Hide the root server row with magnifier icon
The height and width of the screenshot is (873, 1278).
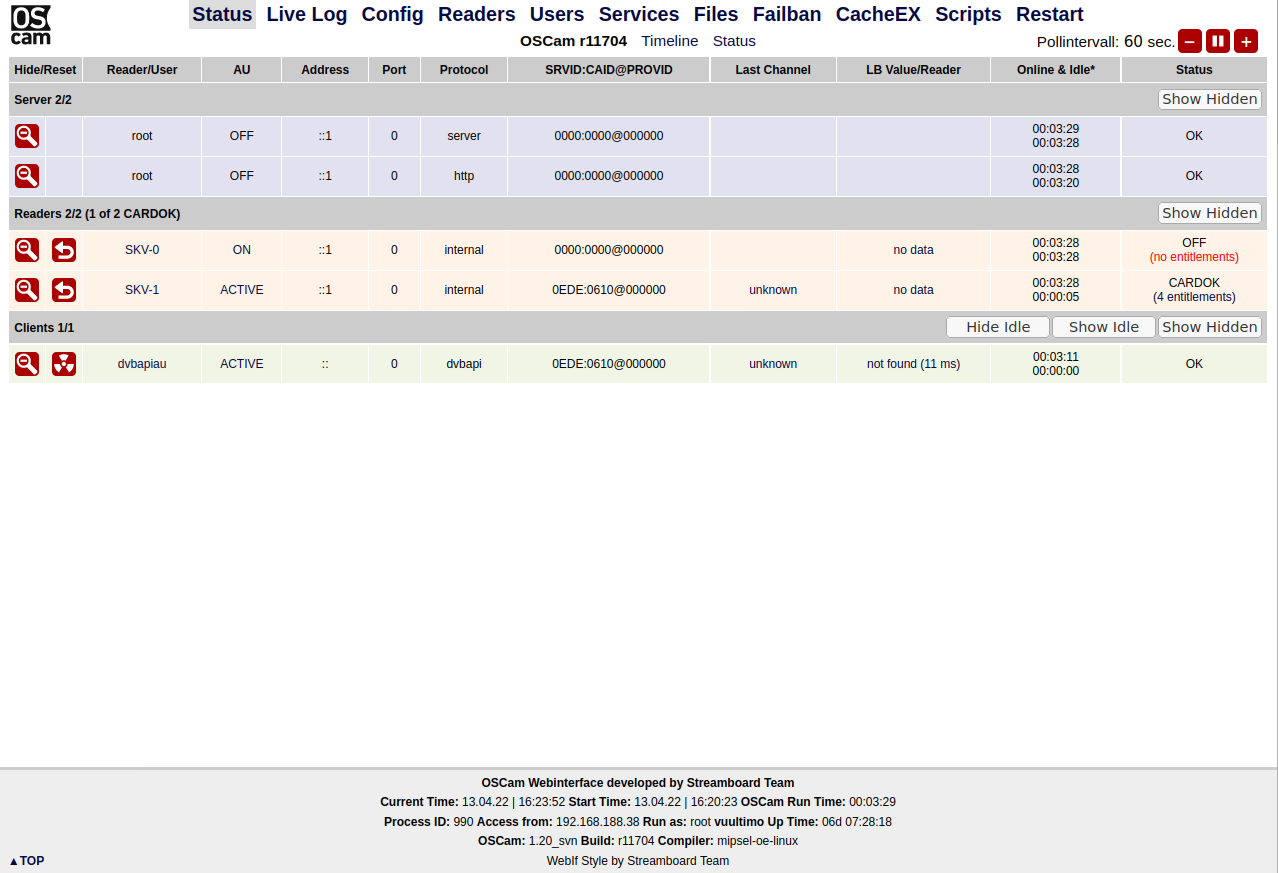pos(27,136)
